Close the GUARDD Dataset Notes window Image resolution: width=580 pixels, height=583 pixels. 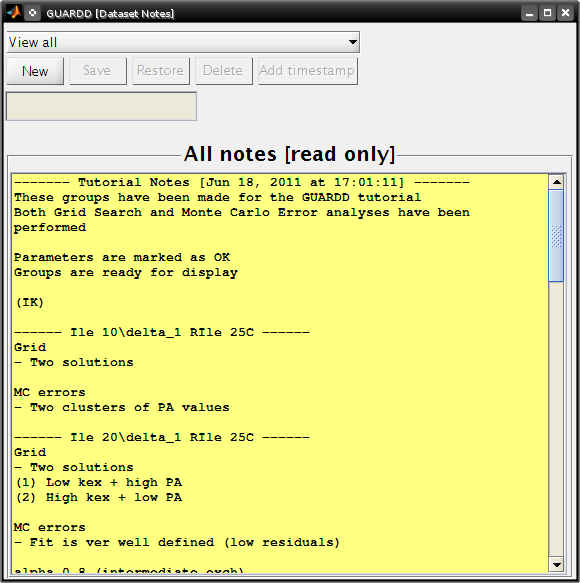pyautogui.click(x=566, y=13)
